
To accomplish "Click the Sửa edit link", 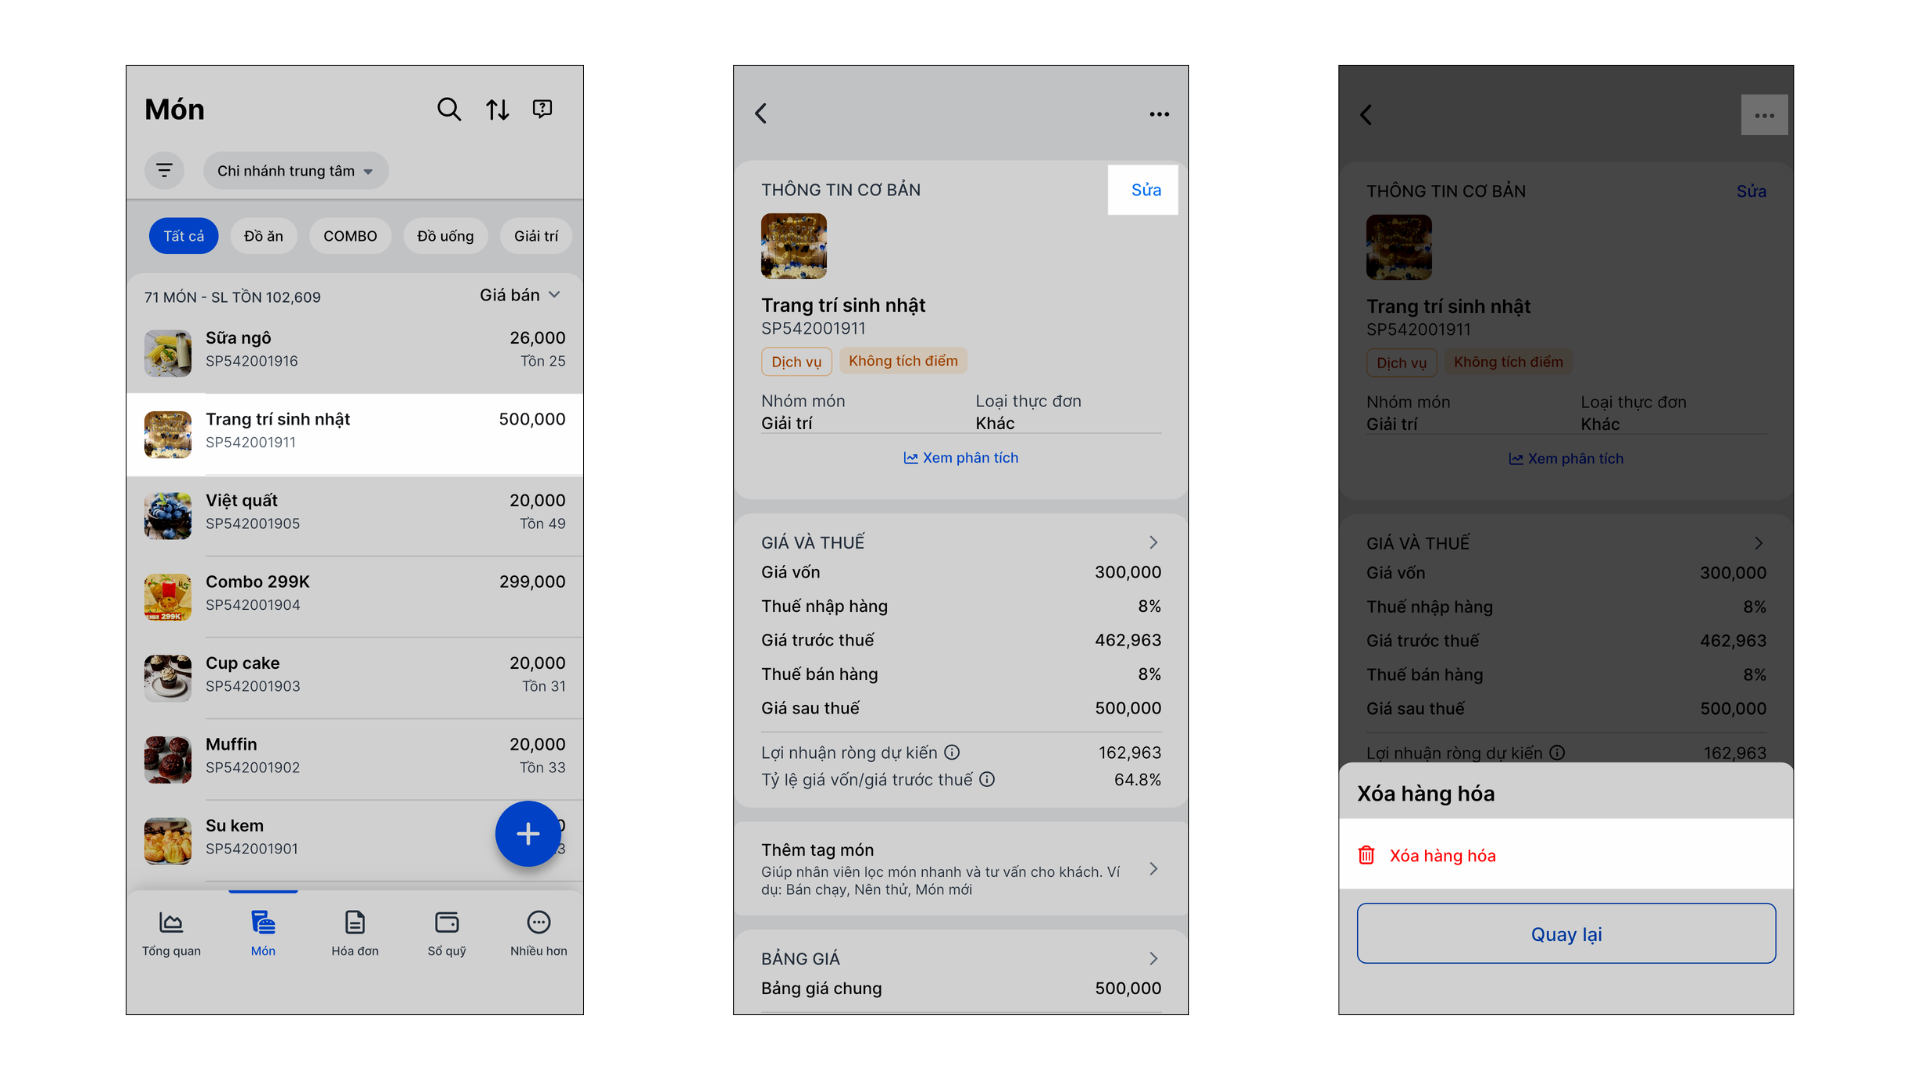I will [1144, 190].
